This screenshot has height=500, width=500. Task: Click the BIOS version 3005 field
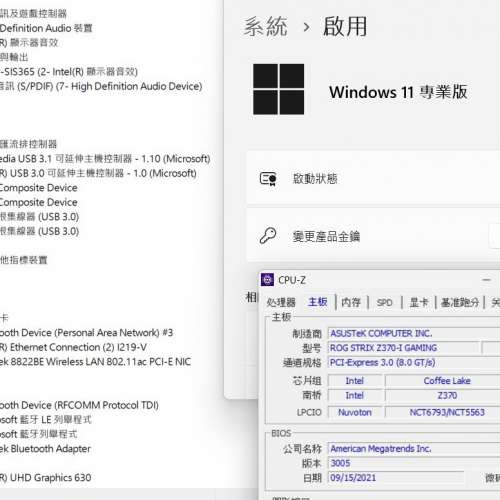[414, 463]
